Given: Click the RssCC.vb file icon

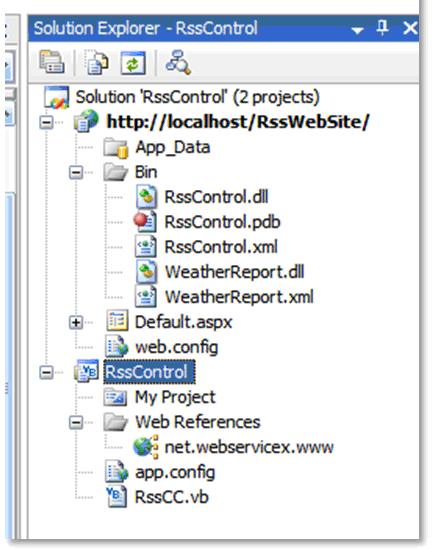Looking at the screenshot, I should coord(116,497).
